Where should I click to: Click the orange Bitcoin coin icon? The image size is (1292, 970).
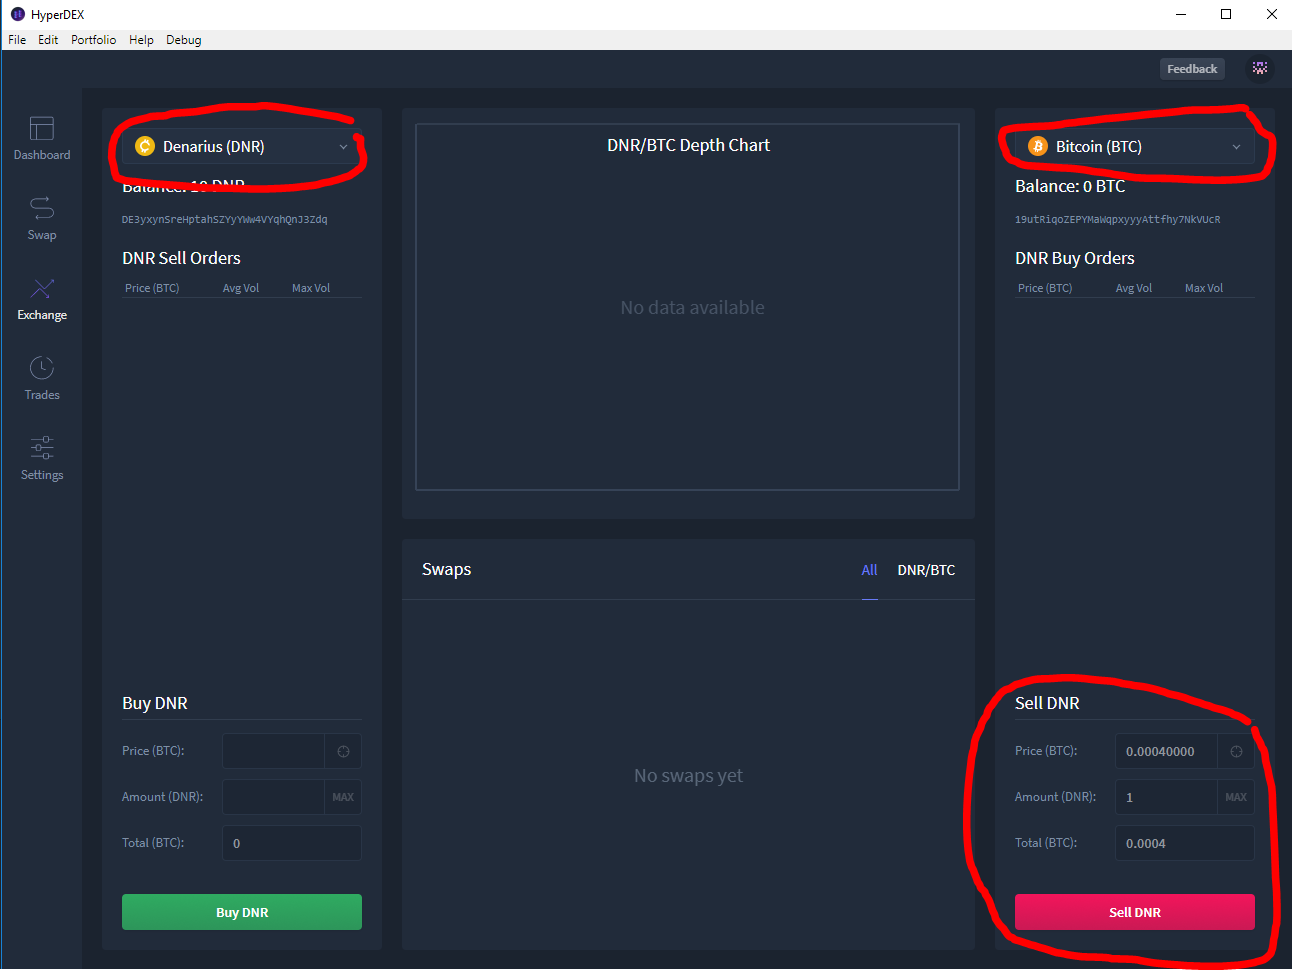click(x=1038, y=146)
